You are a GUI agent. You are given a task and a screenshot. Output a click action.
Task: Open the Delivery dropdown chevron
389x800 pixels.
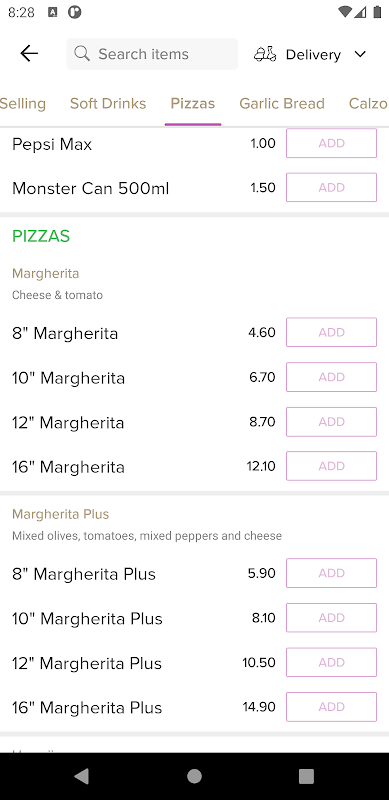tap(360, 54)
